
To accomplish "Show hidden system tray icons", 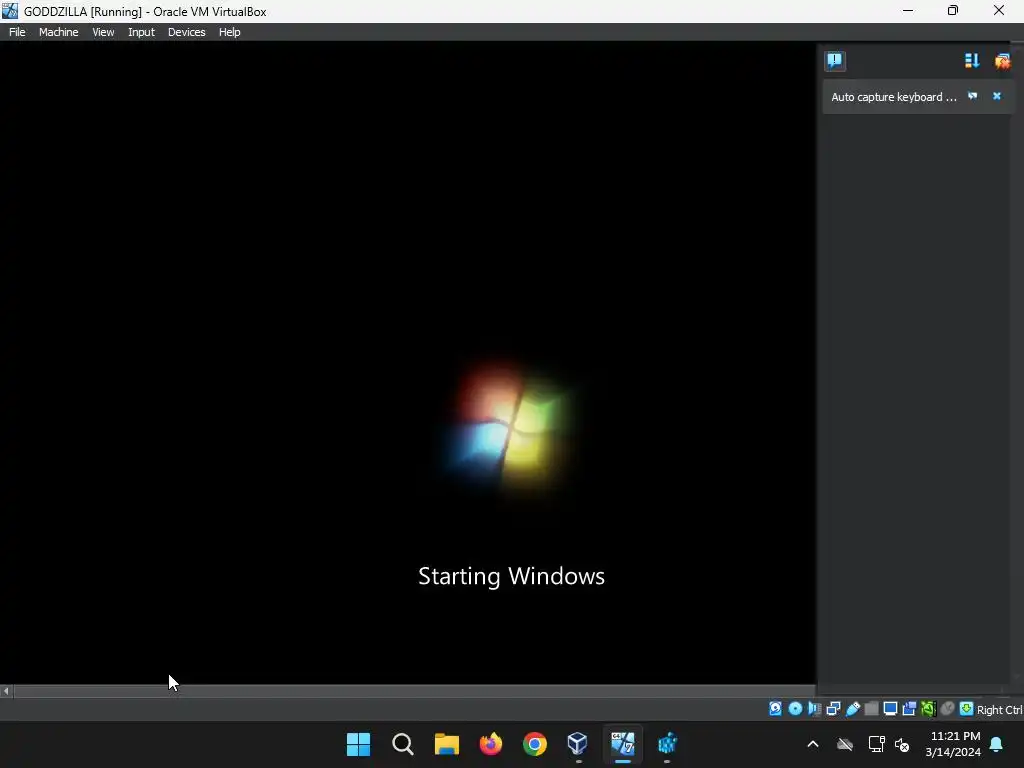I will [x=813, y=744].
